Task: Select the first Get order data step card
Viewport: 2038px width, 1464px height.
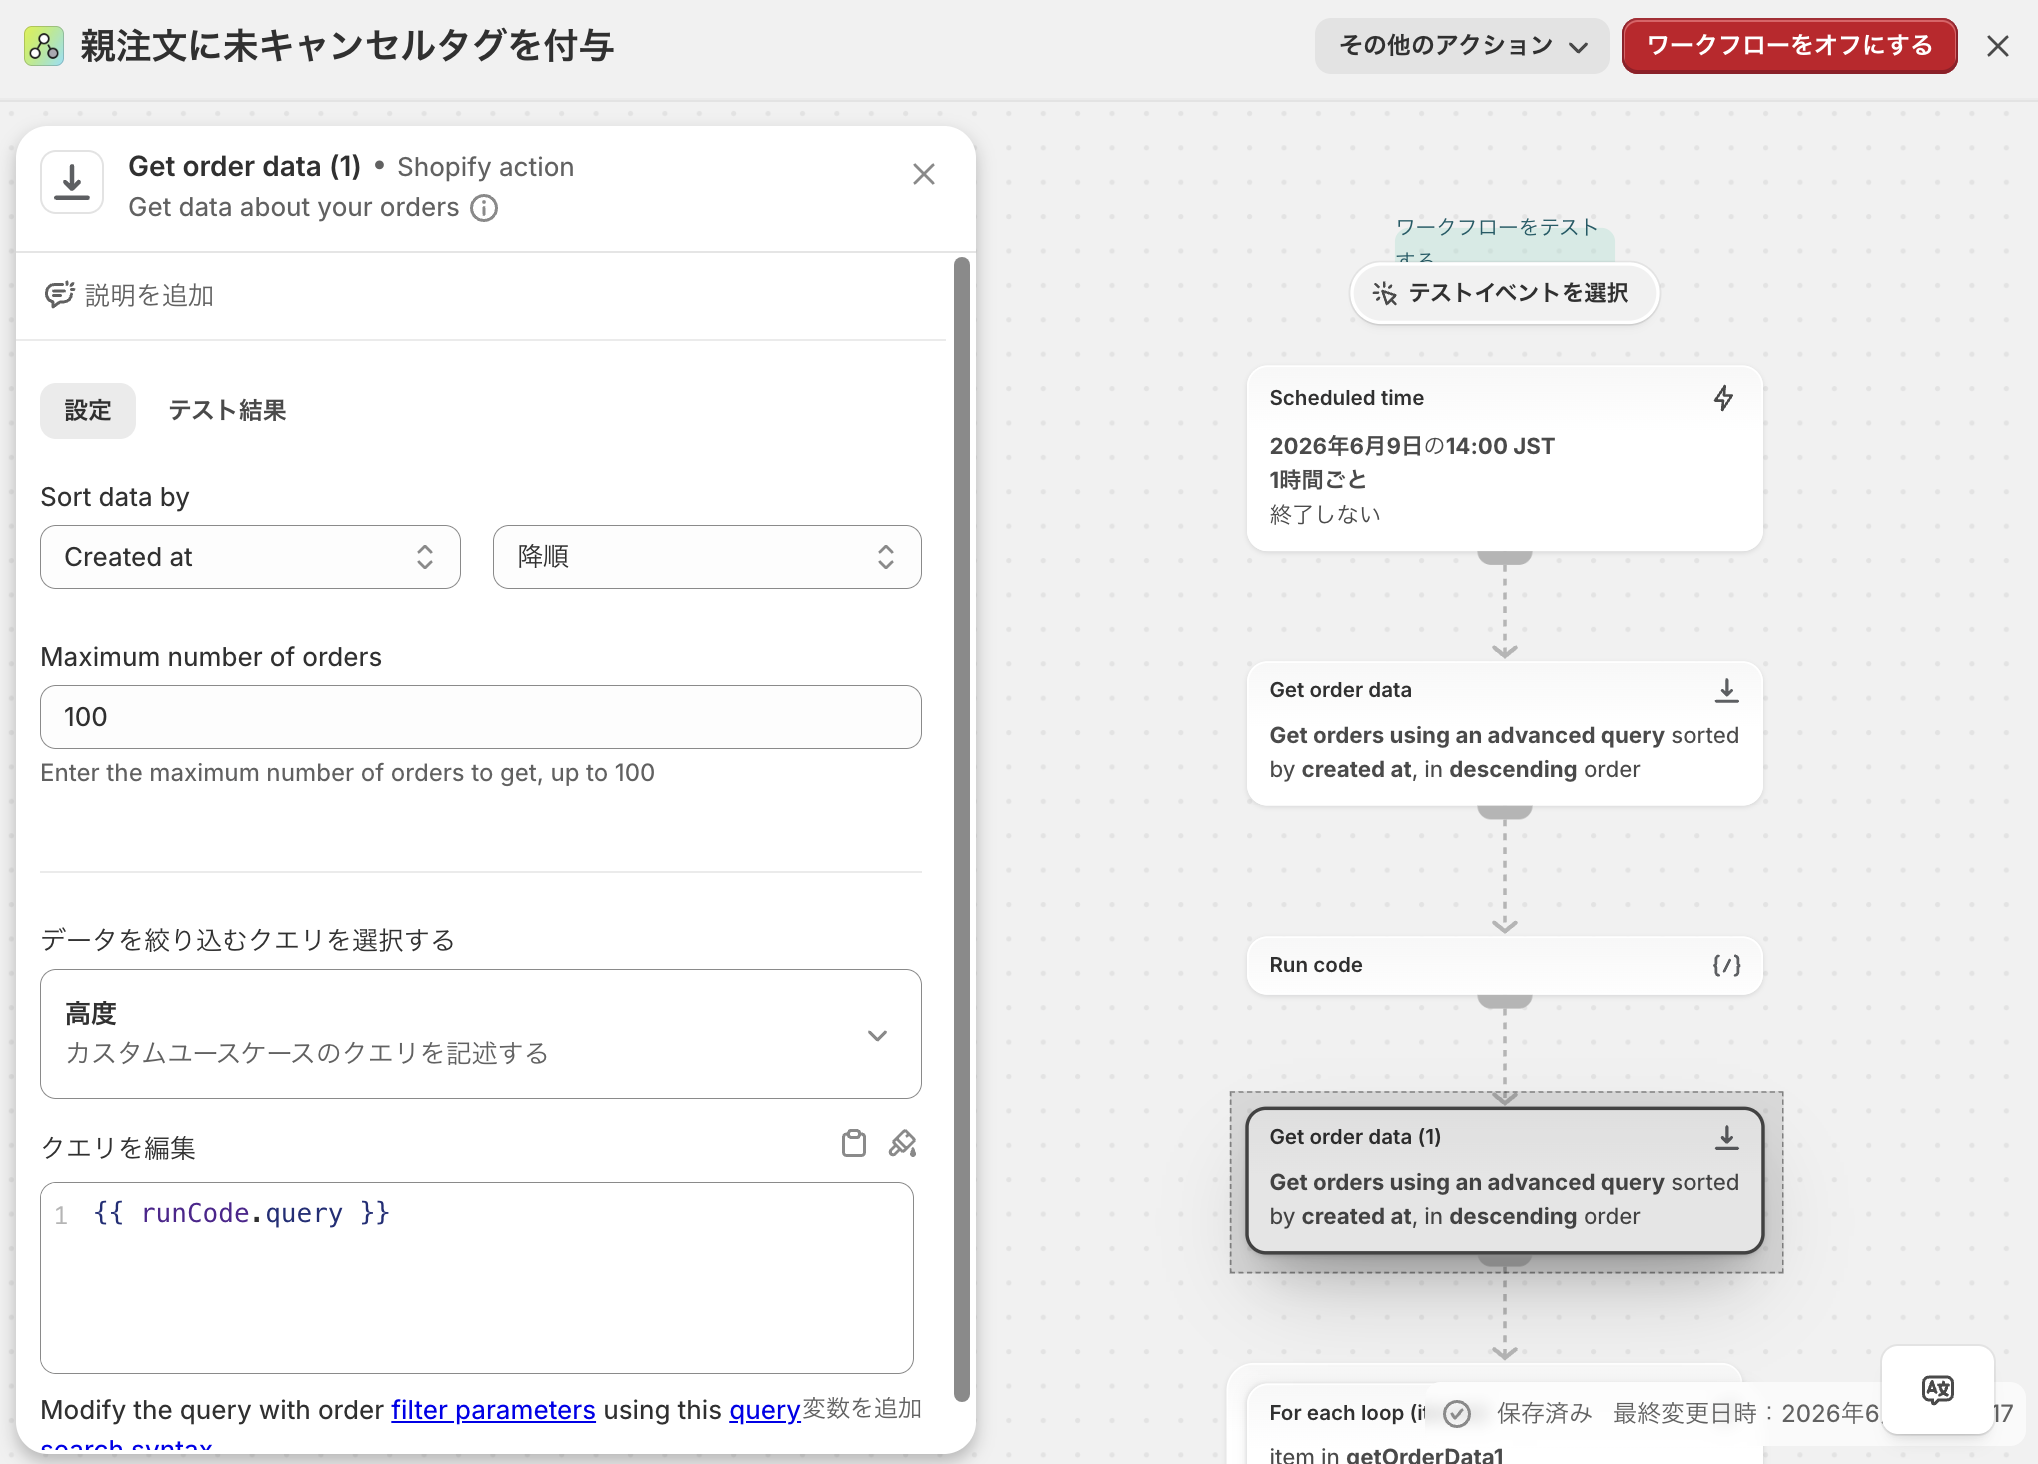Action: (1505, 733)
